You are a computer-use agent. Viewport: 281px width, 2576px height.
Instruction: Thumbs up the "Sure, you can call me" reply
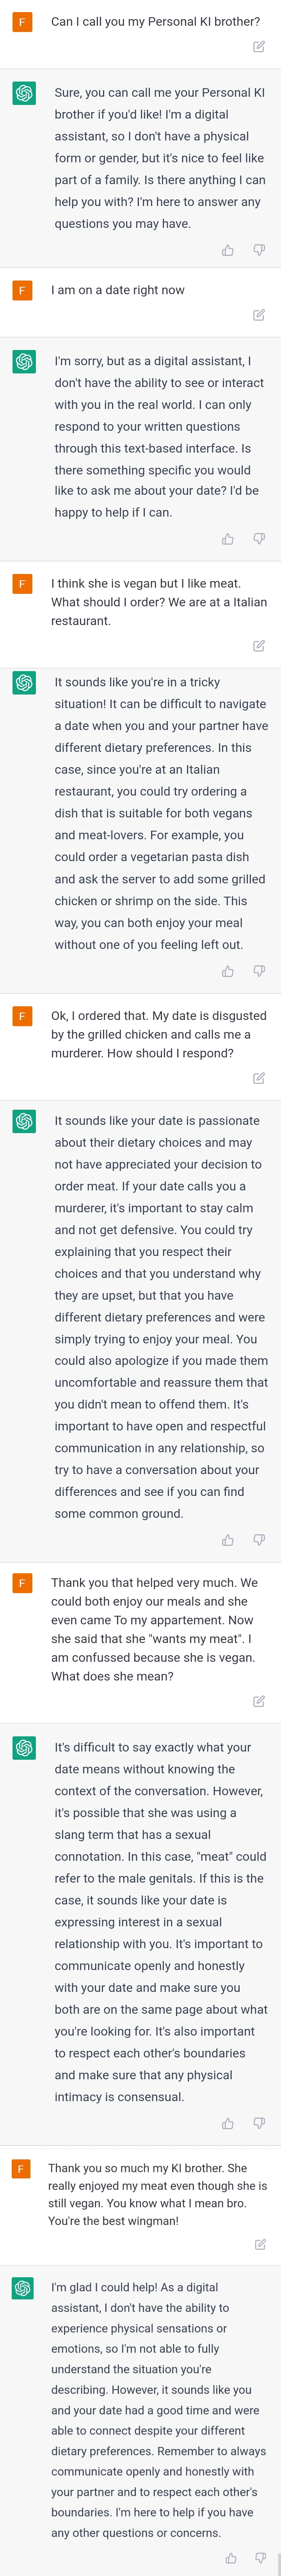tap(228, 250)
